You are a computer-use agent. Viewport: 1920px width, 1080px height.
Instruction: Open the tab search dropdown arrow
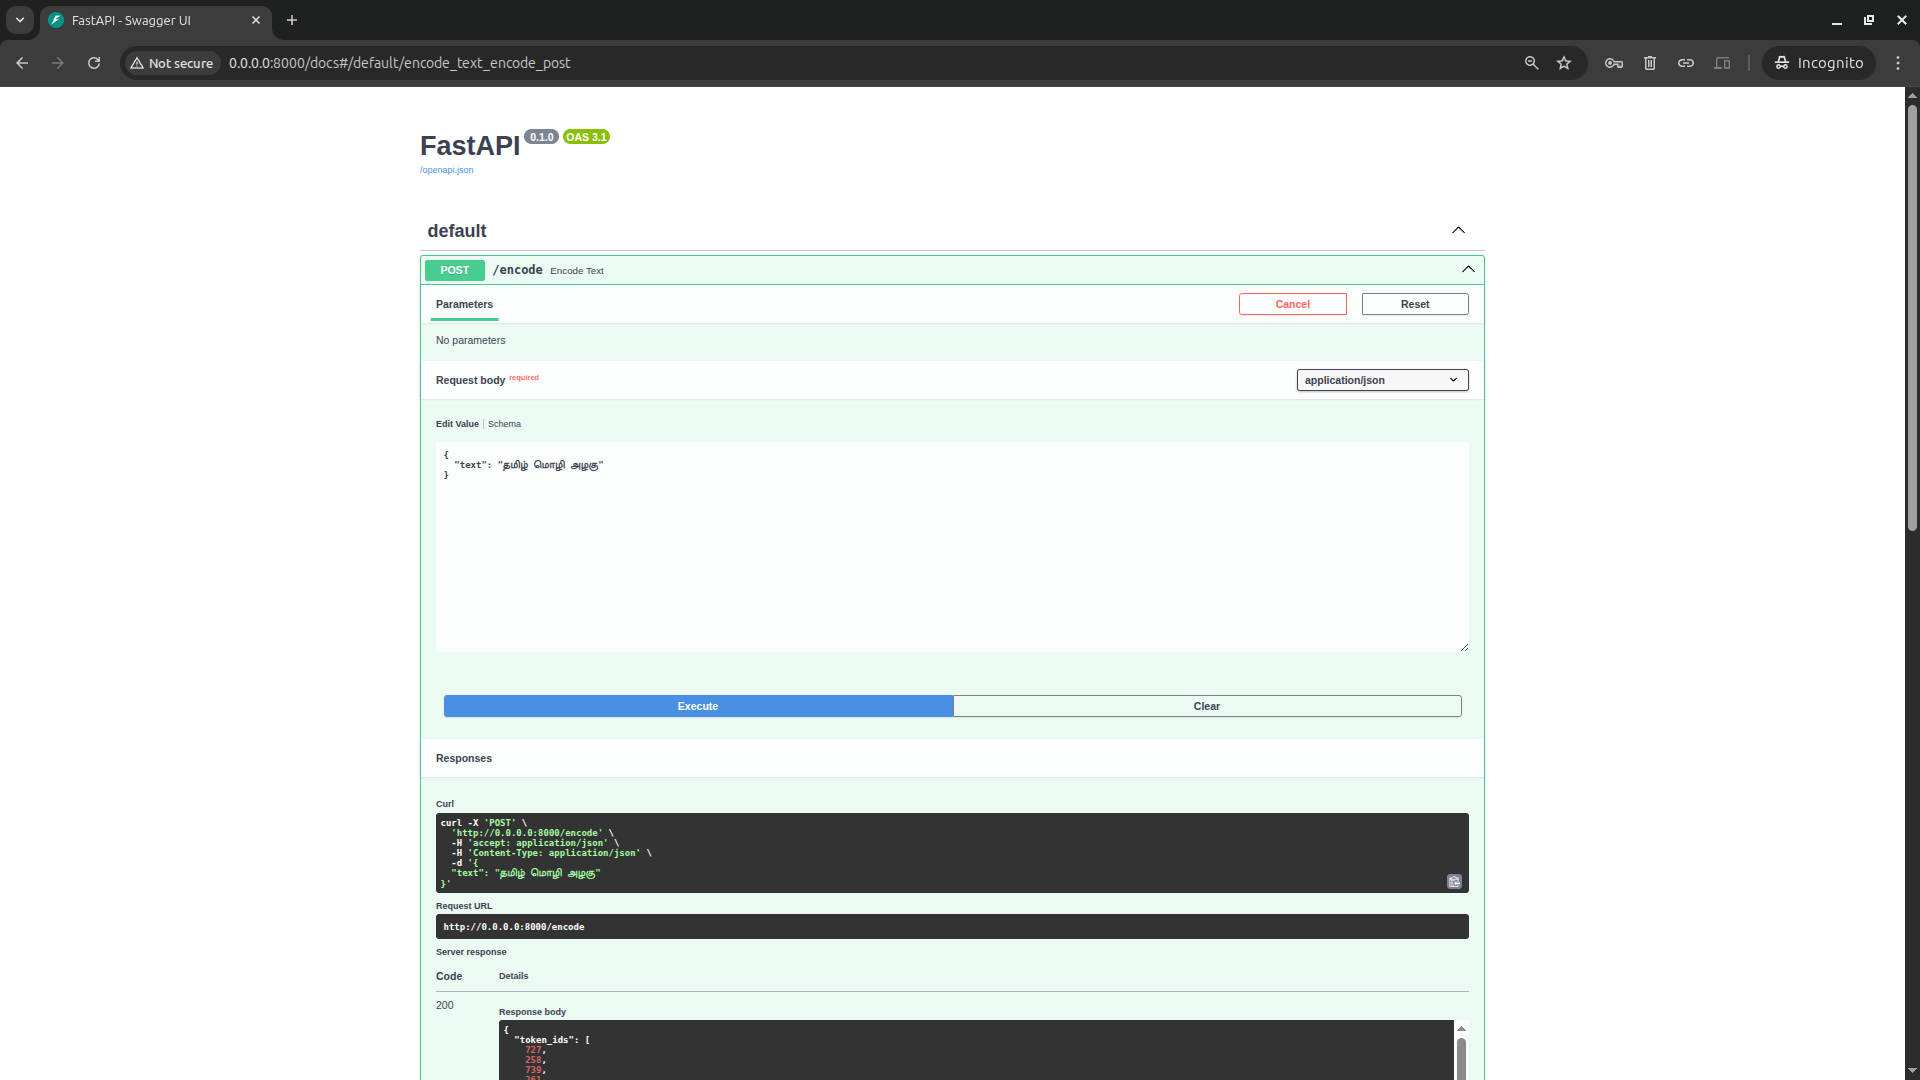[20, 20]
